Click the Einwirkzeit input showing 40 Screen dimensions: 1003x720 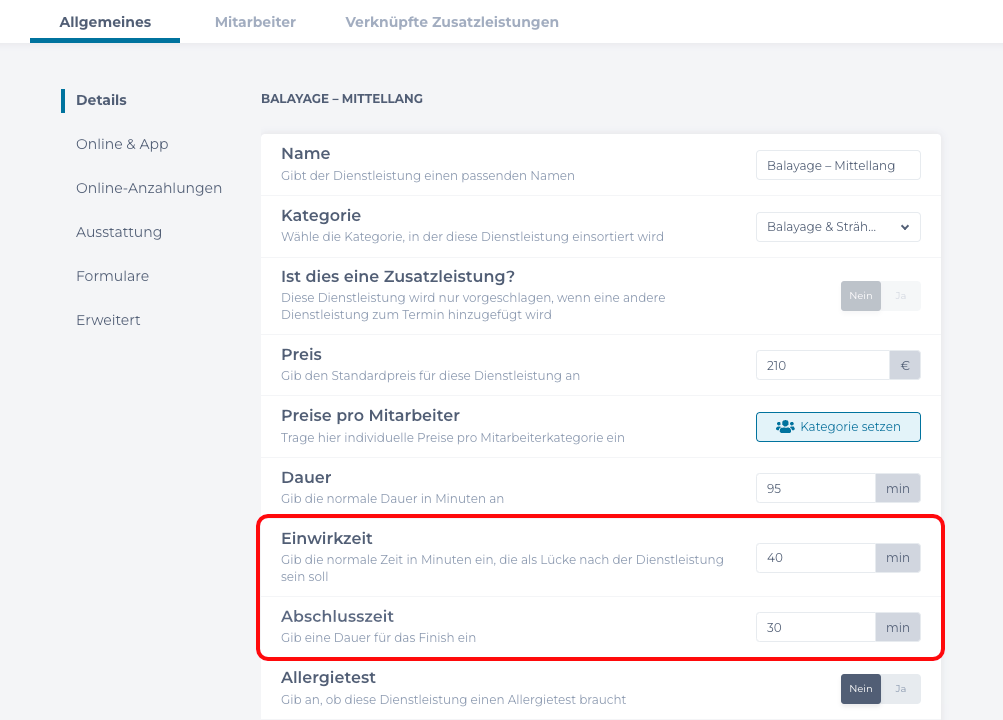815,557
